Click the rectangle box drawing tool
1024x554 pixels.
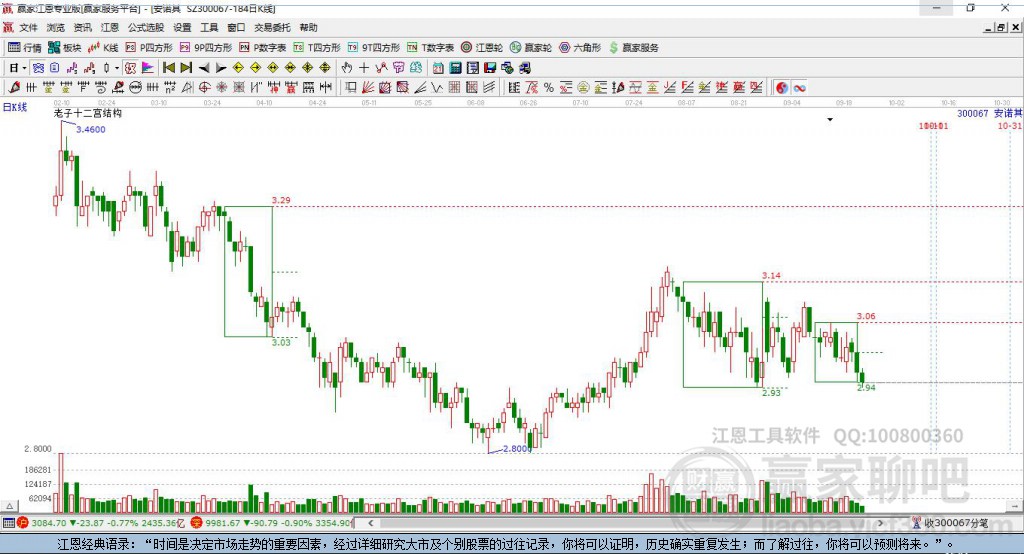click(351, 88)
